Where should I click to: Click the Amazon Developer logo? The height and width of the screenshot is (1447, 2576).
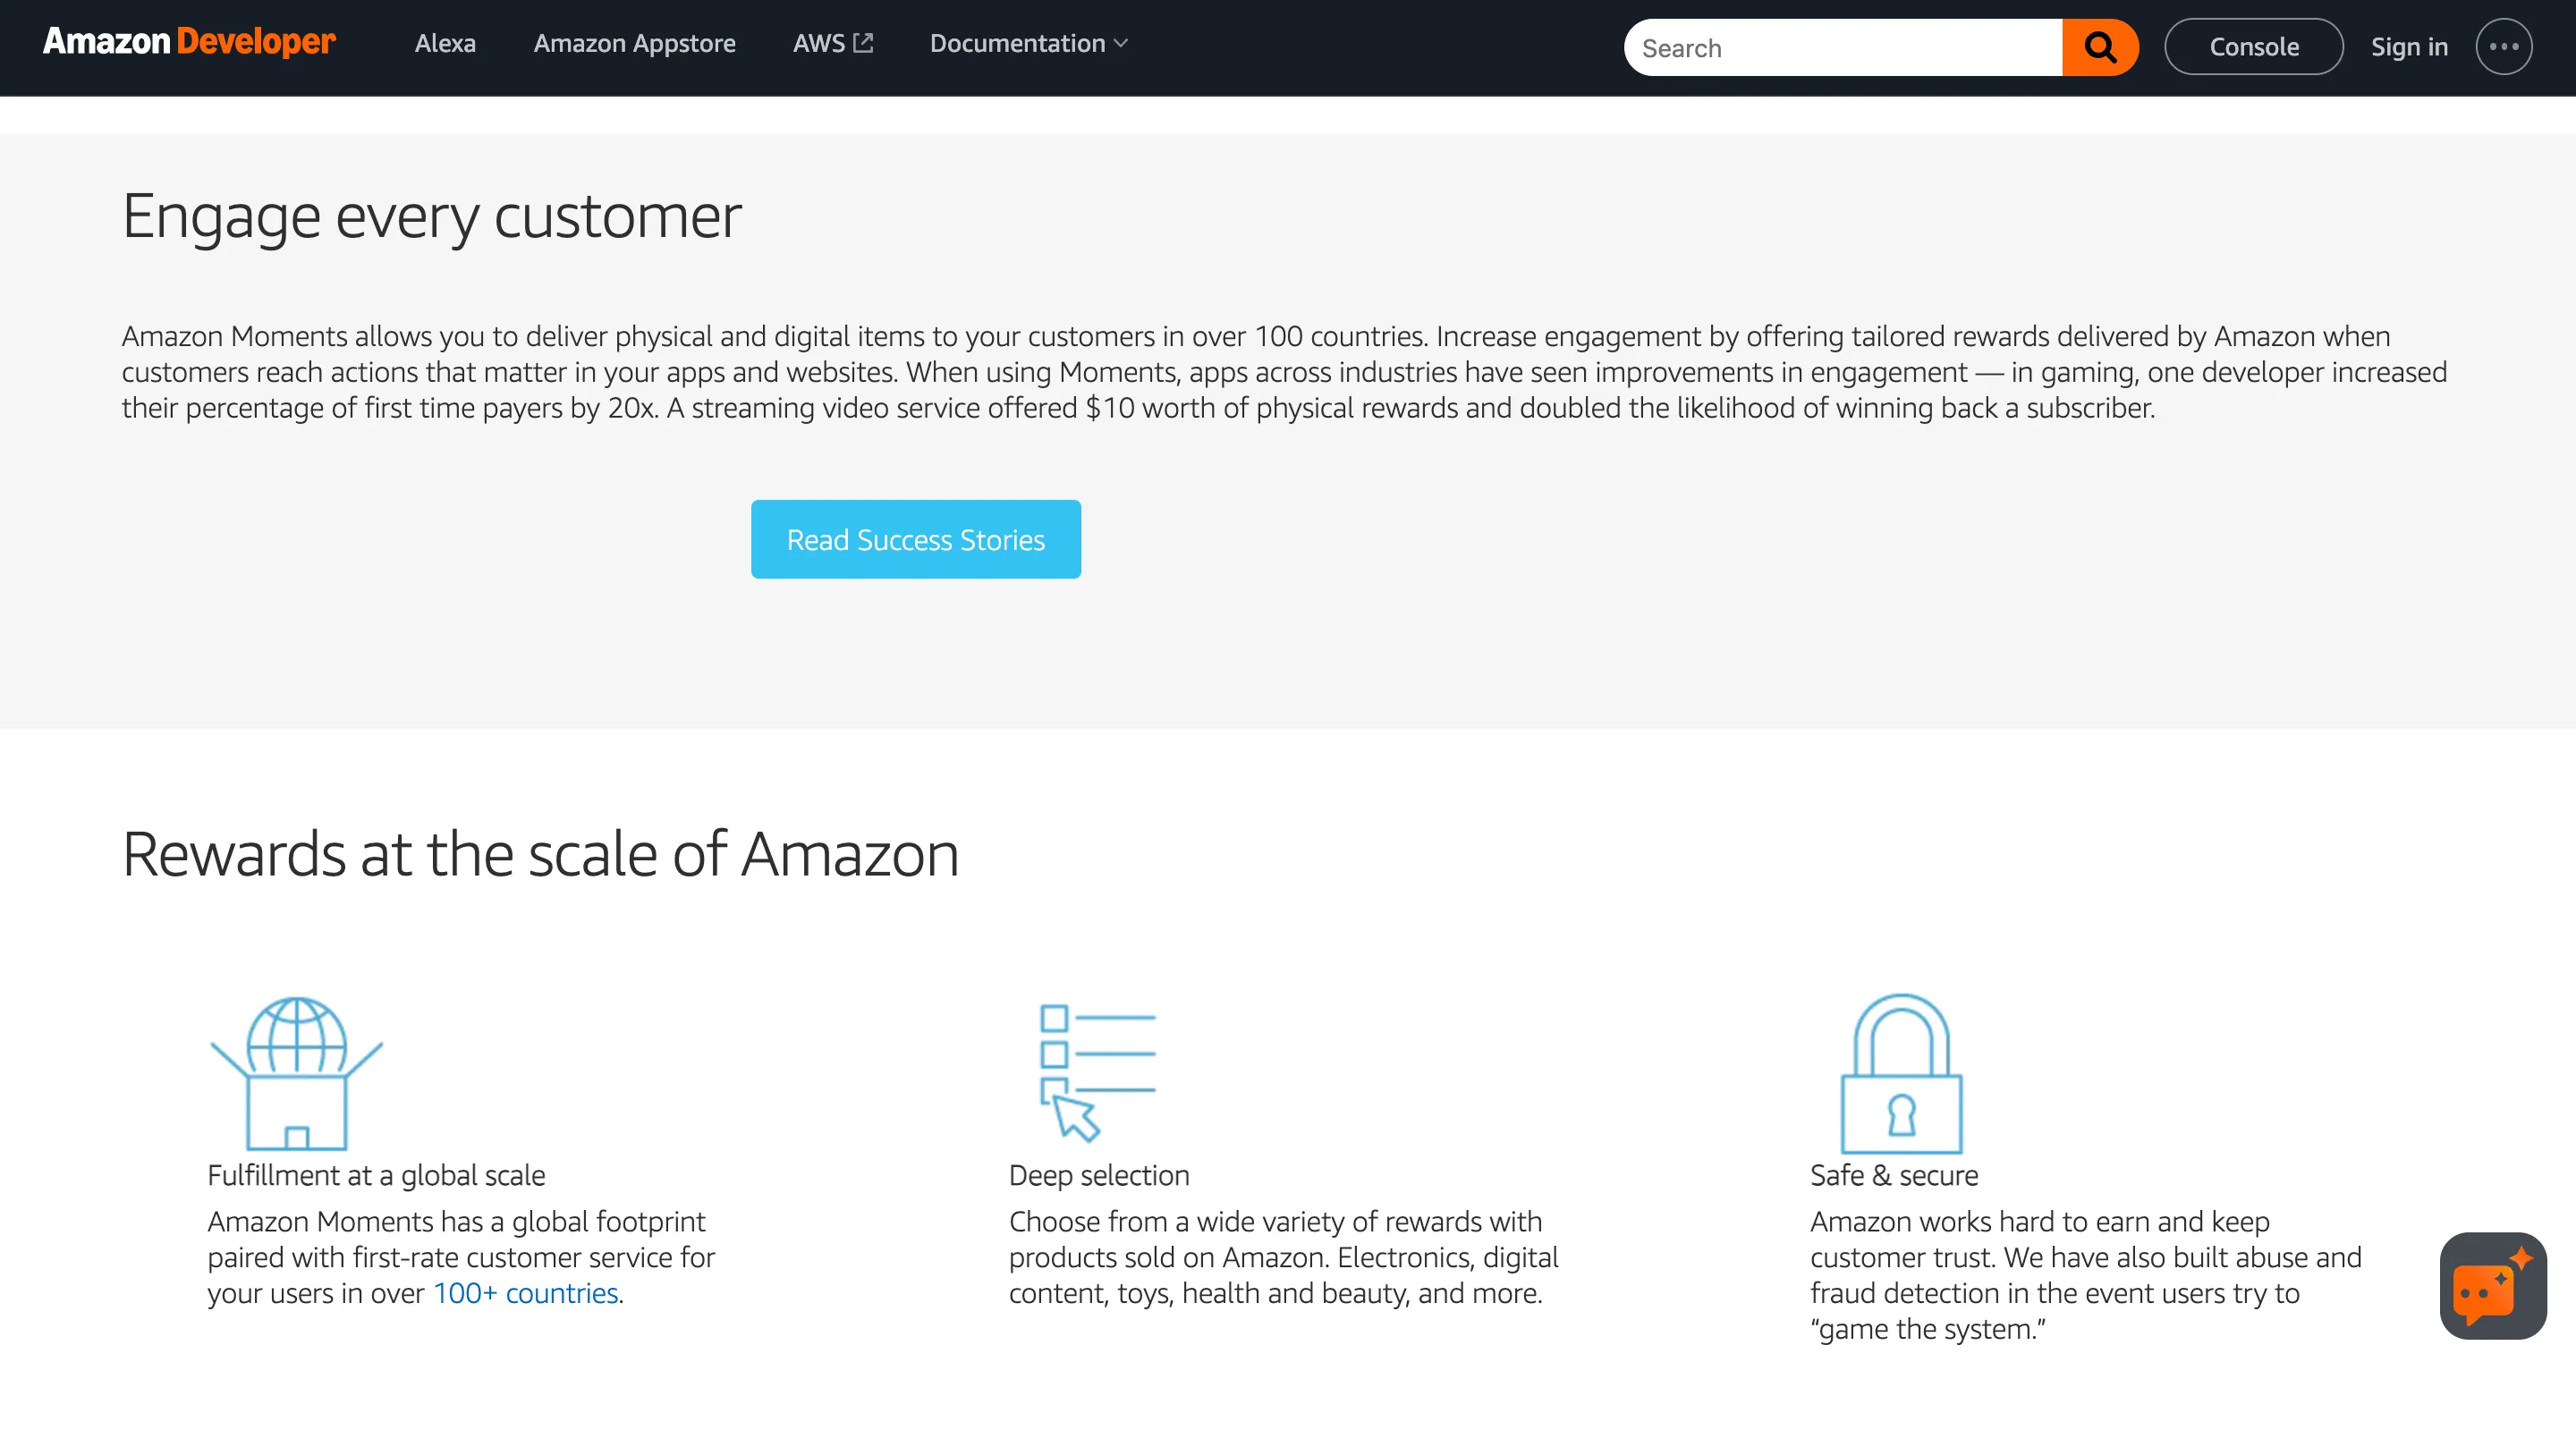tap(188, 42)
